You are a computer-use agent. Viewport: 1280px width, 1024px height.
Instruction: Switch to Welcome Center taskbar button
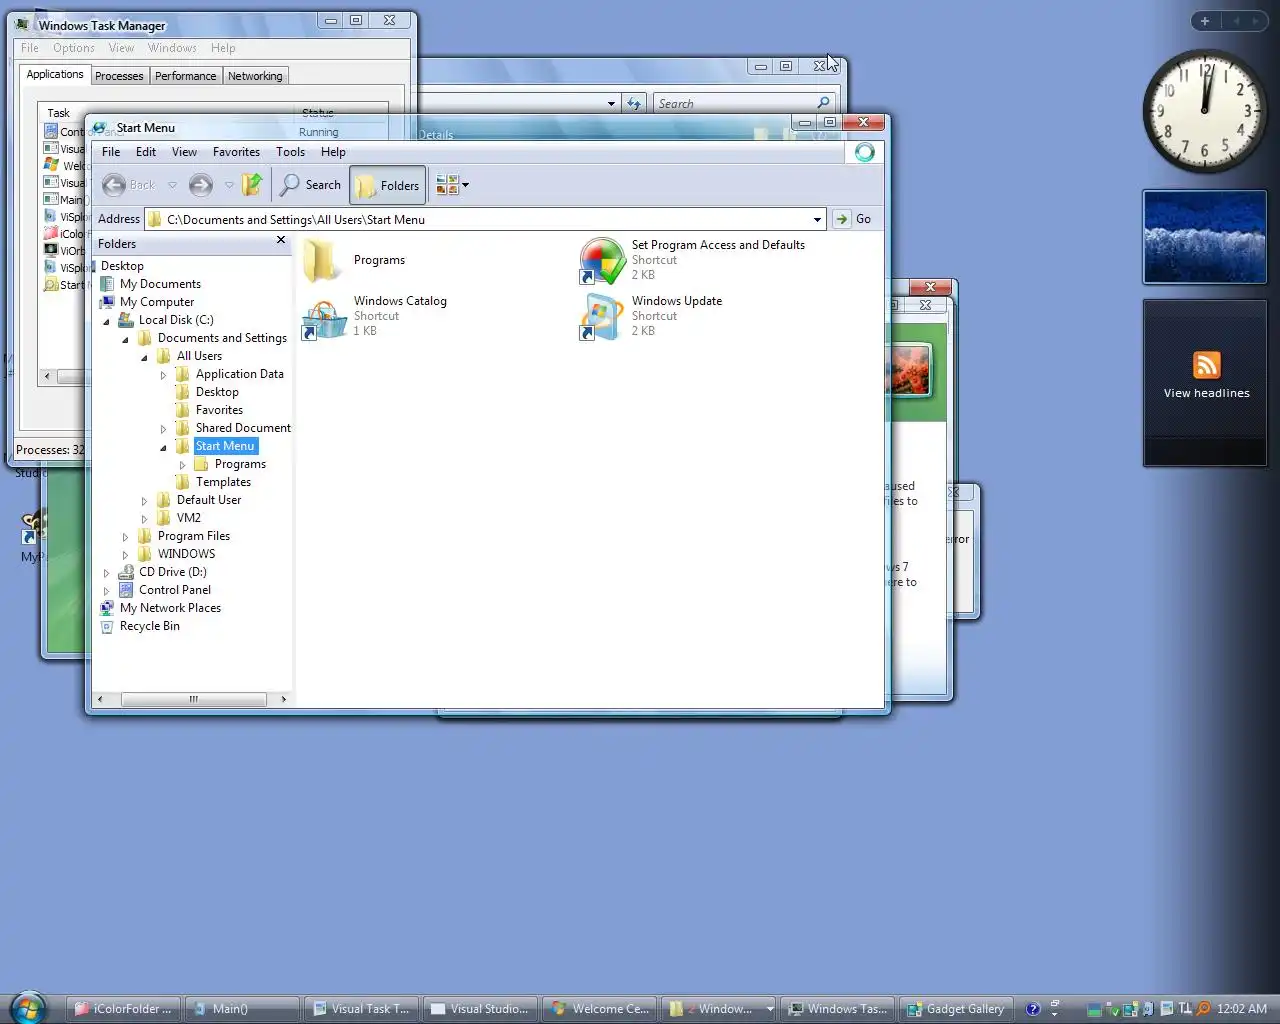[600, 1009]
